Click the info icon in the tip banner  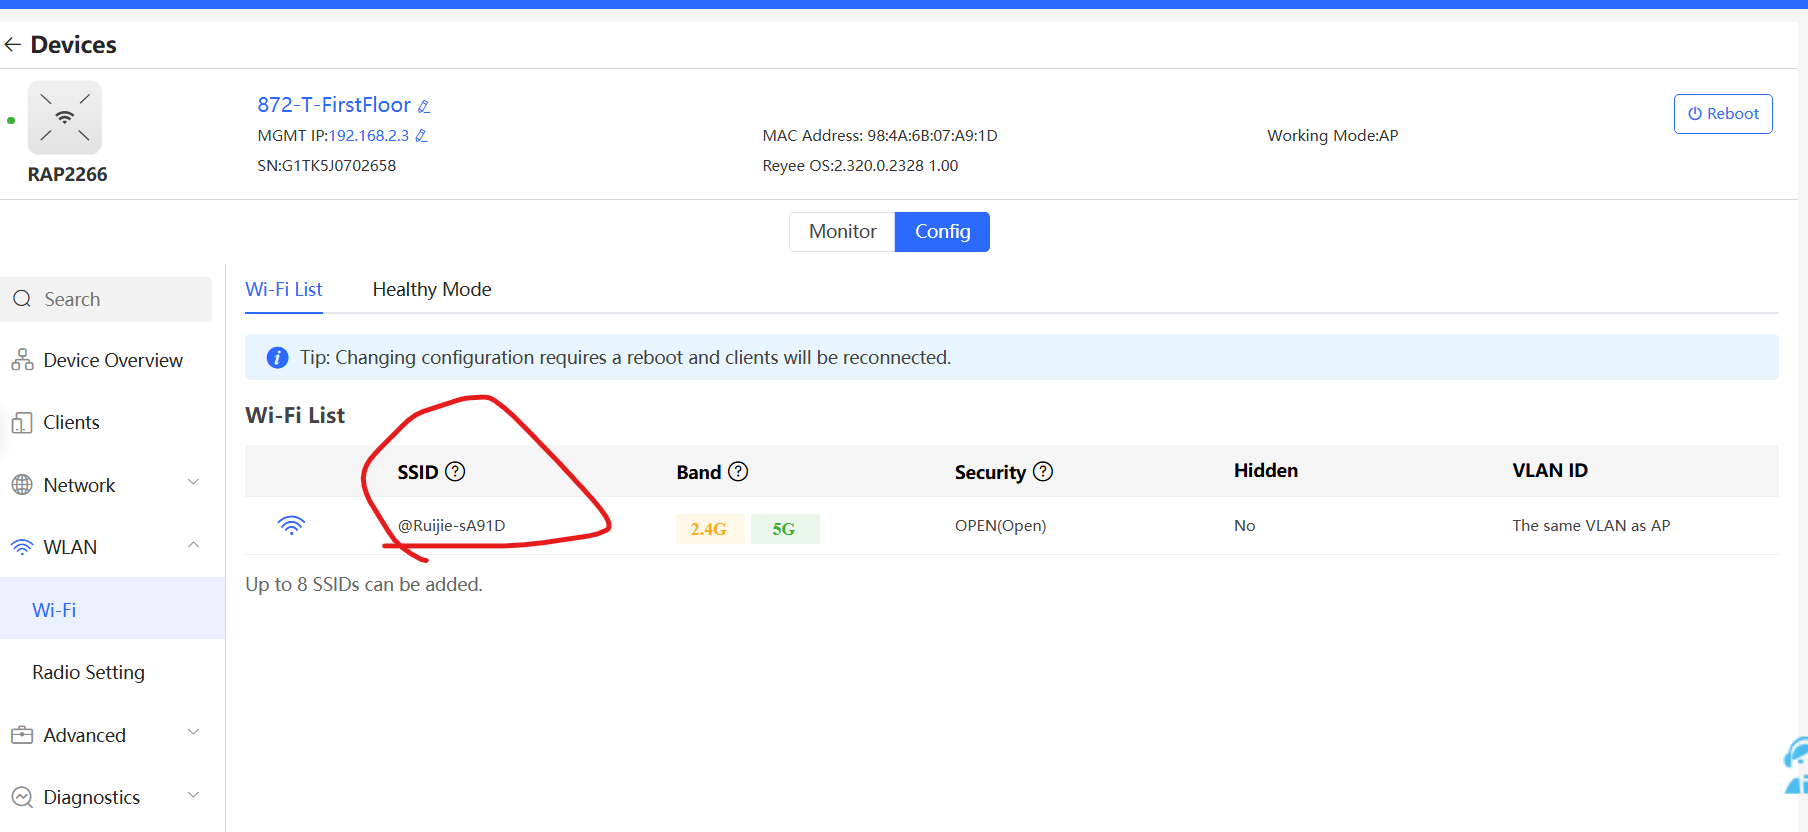(278, 358)
